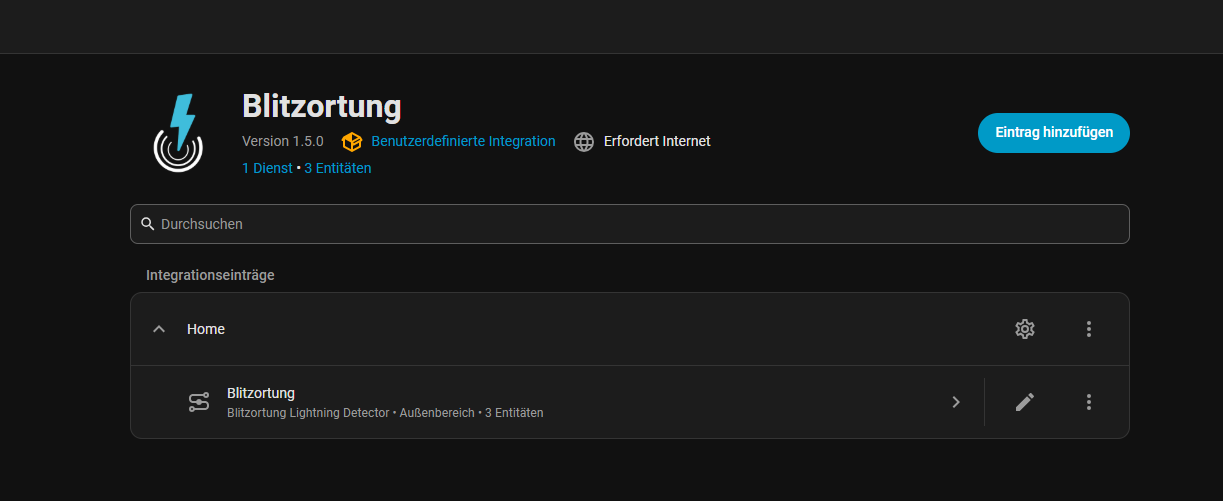
Task: Click the Eintrag hinzufügen button
Action: click(1054, 133)
